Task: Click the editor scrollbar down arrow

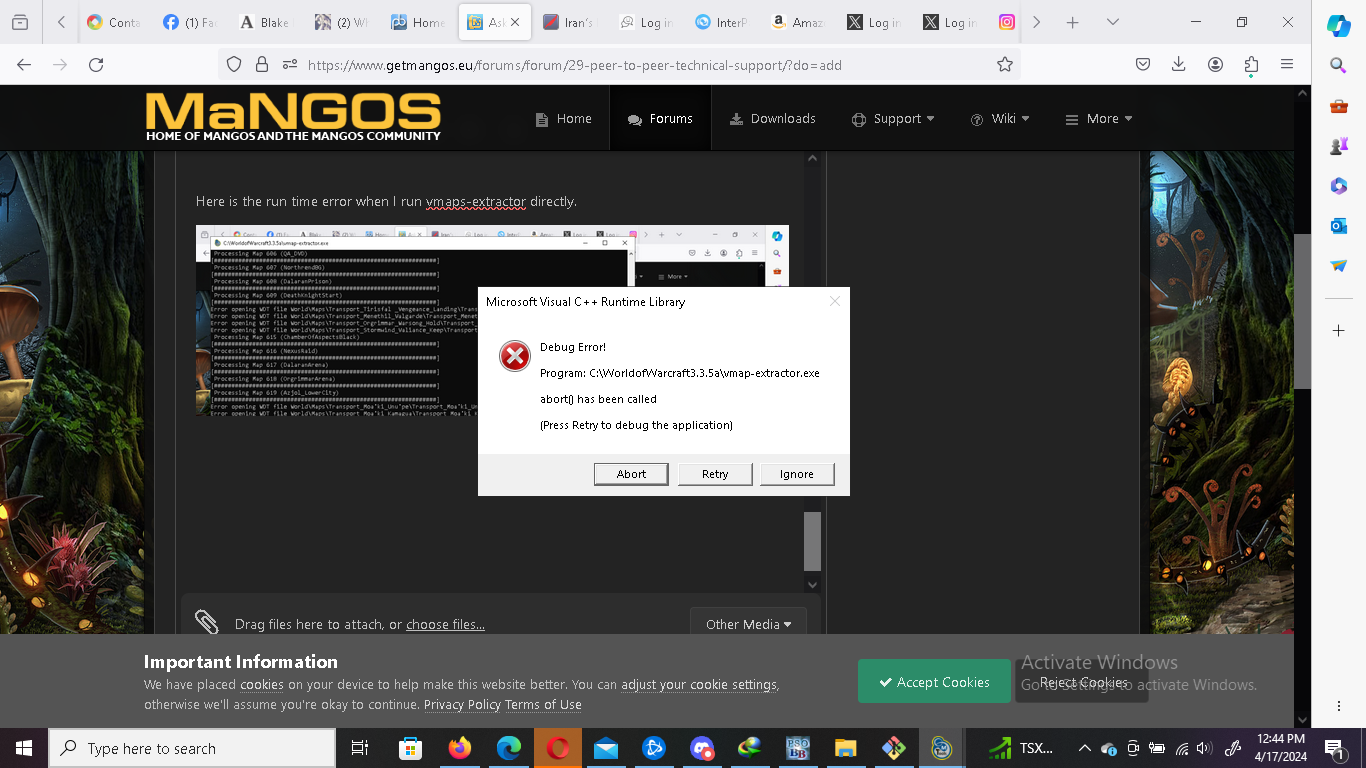Action: [x=812, y=585]
